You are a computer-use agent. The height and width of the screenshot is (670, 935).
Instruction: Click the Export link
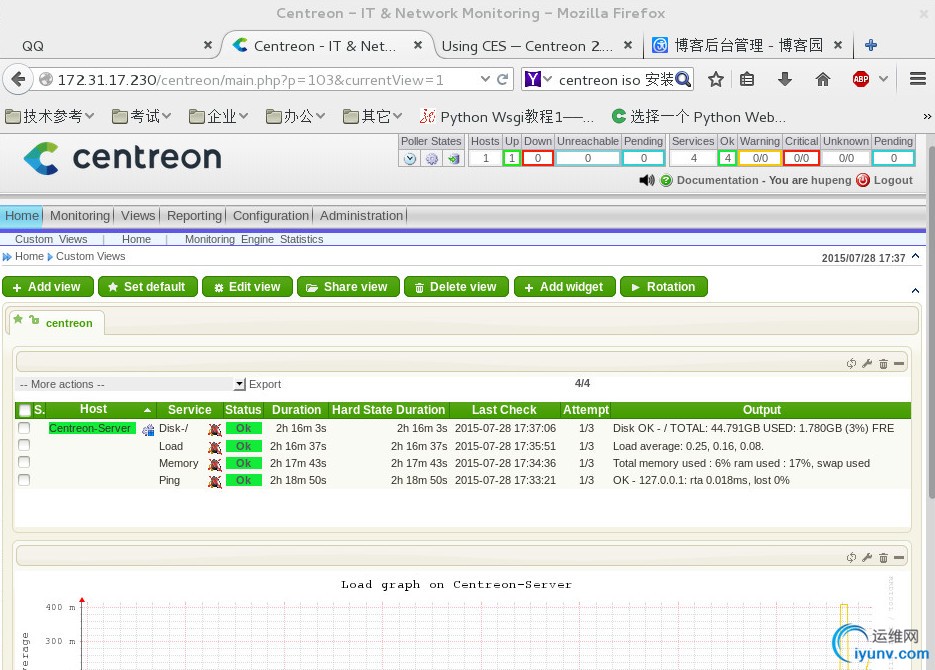(x=265, y=384)
